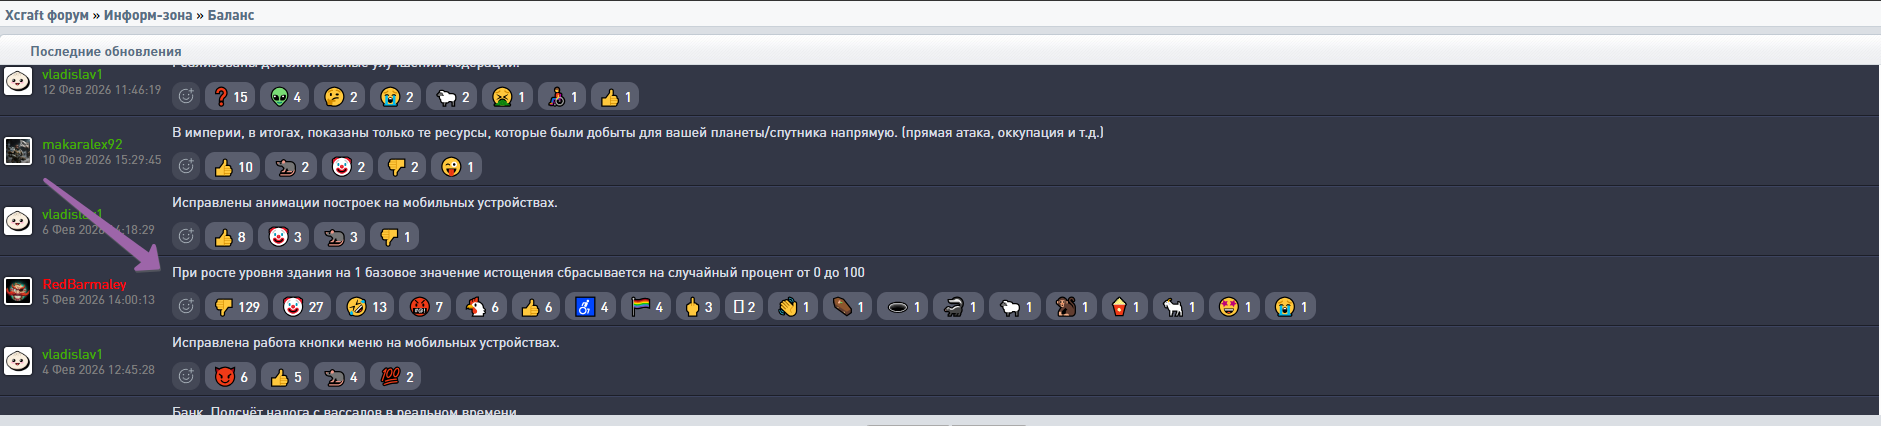Open the Информ-зона breadcrumb link
Image resolution: width=1881 pixels, height=426 pixels.
(148, 15)
